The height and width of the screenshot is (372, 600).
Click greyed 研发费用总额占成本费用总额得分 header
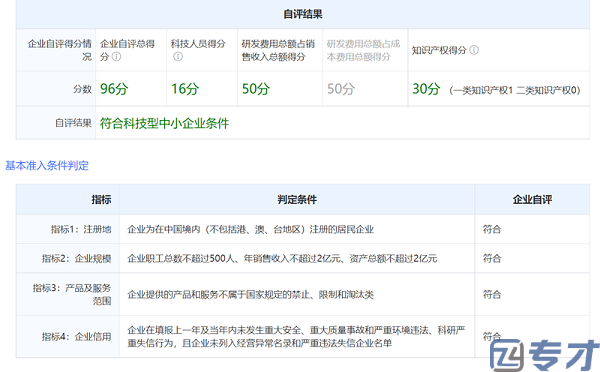(363, 50)
